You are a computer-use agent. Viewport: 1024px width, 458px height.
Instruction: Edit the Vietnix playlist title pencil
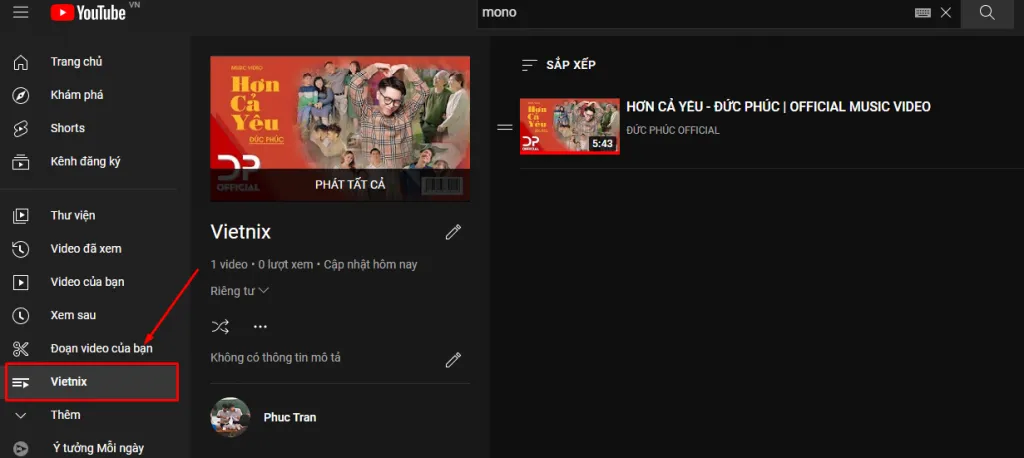[453, 232]
